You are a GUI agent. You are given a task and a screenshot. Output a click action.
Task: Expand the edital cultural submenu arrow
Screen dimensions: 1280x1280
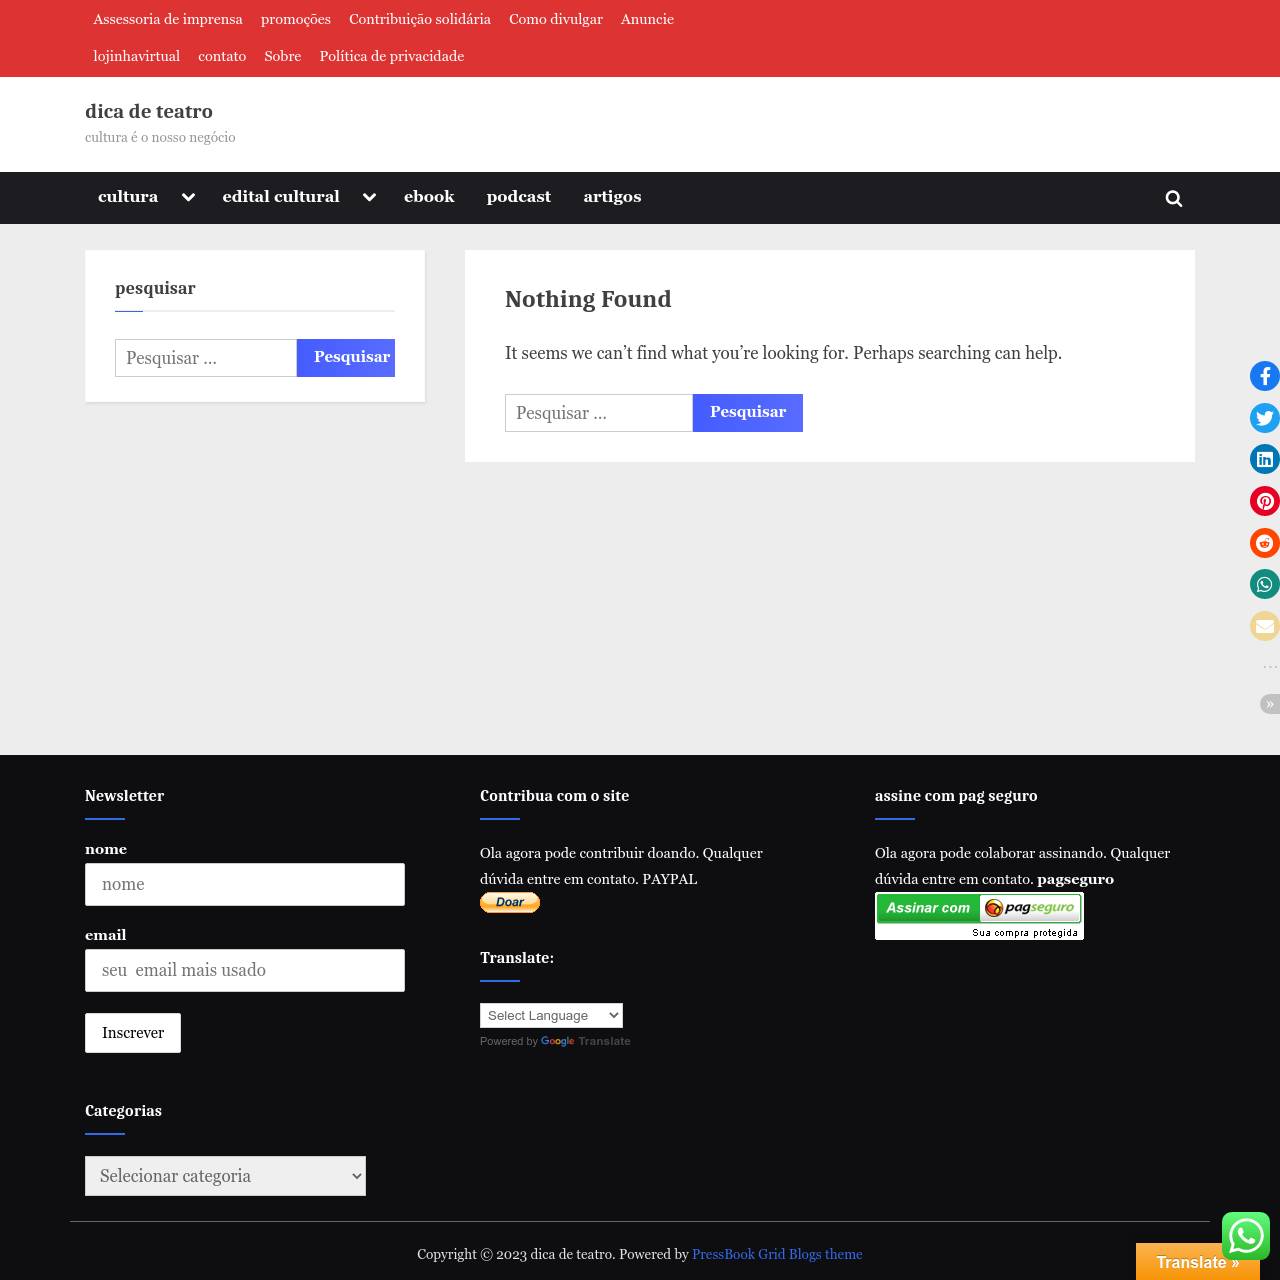point(369,198)
